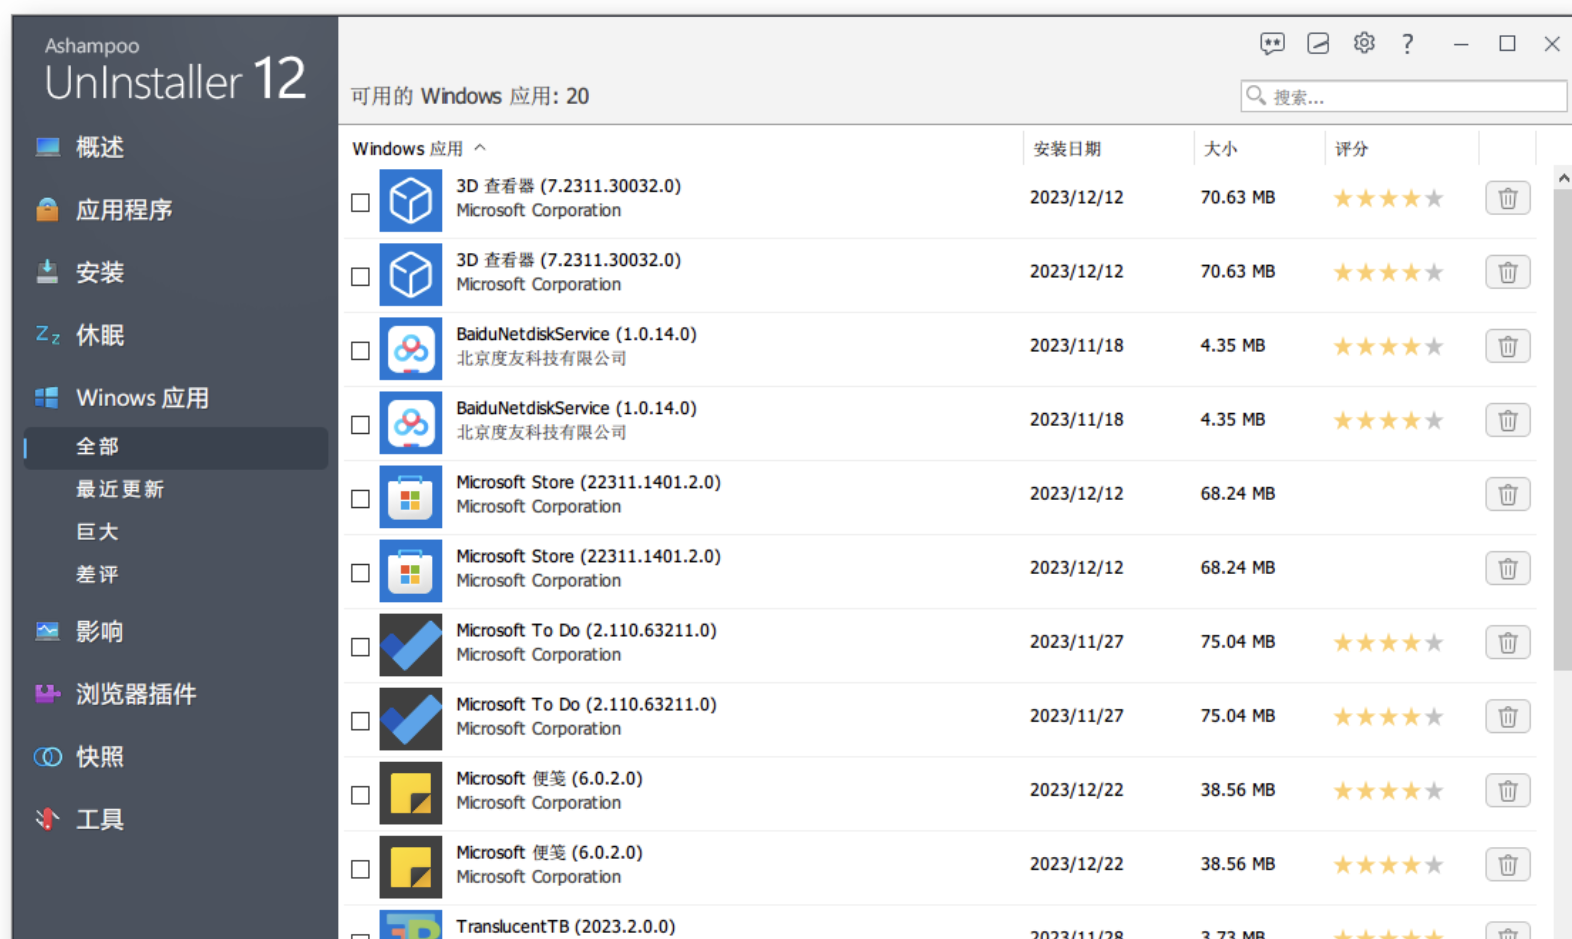Click the feedback chat bubble icon
1572x939 pixels.
coord(1272,43)
